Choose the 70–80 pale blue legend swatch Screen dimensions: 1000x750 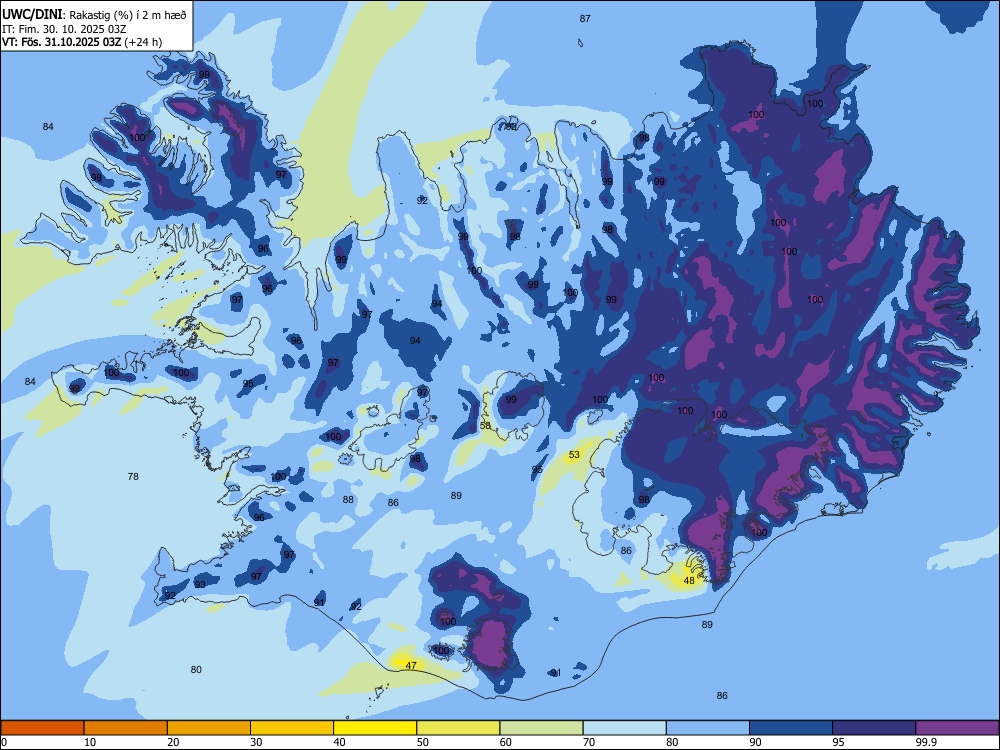point(624,728)
